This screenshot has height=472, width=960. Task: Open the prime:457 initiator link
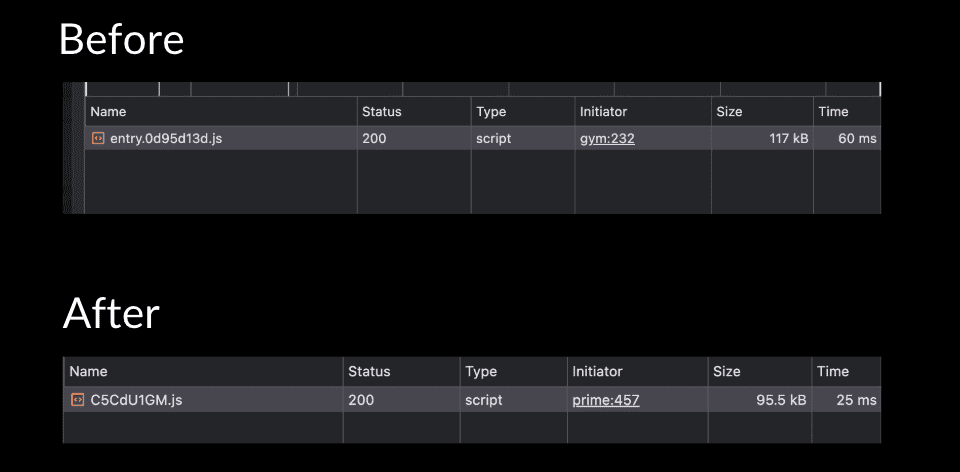click(606, 400)
